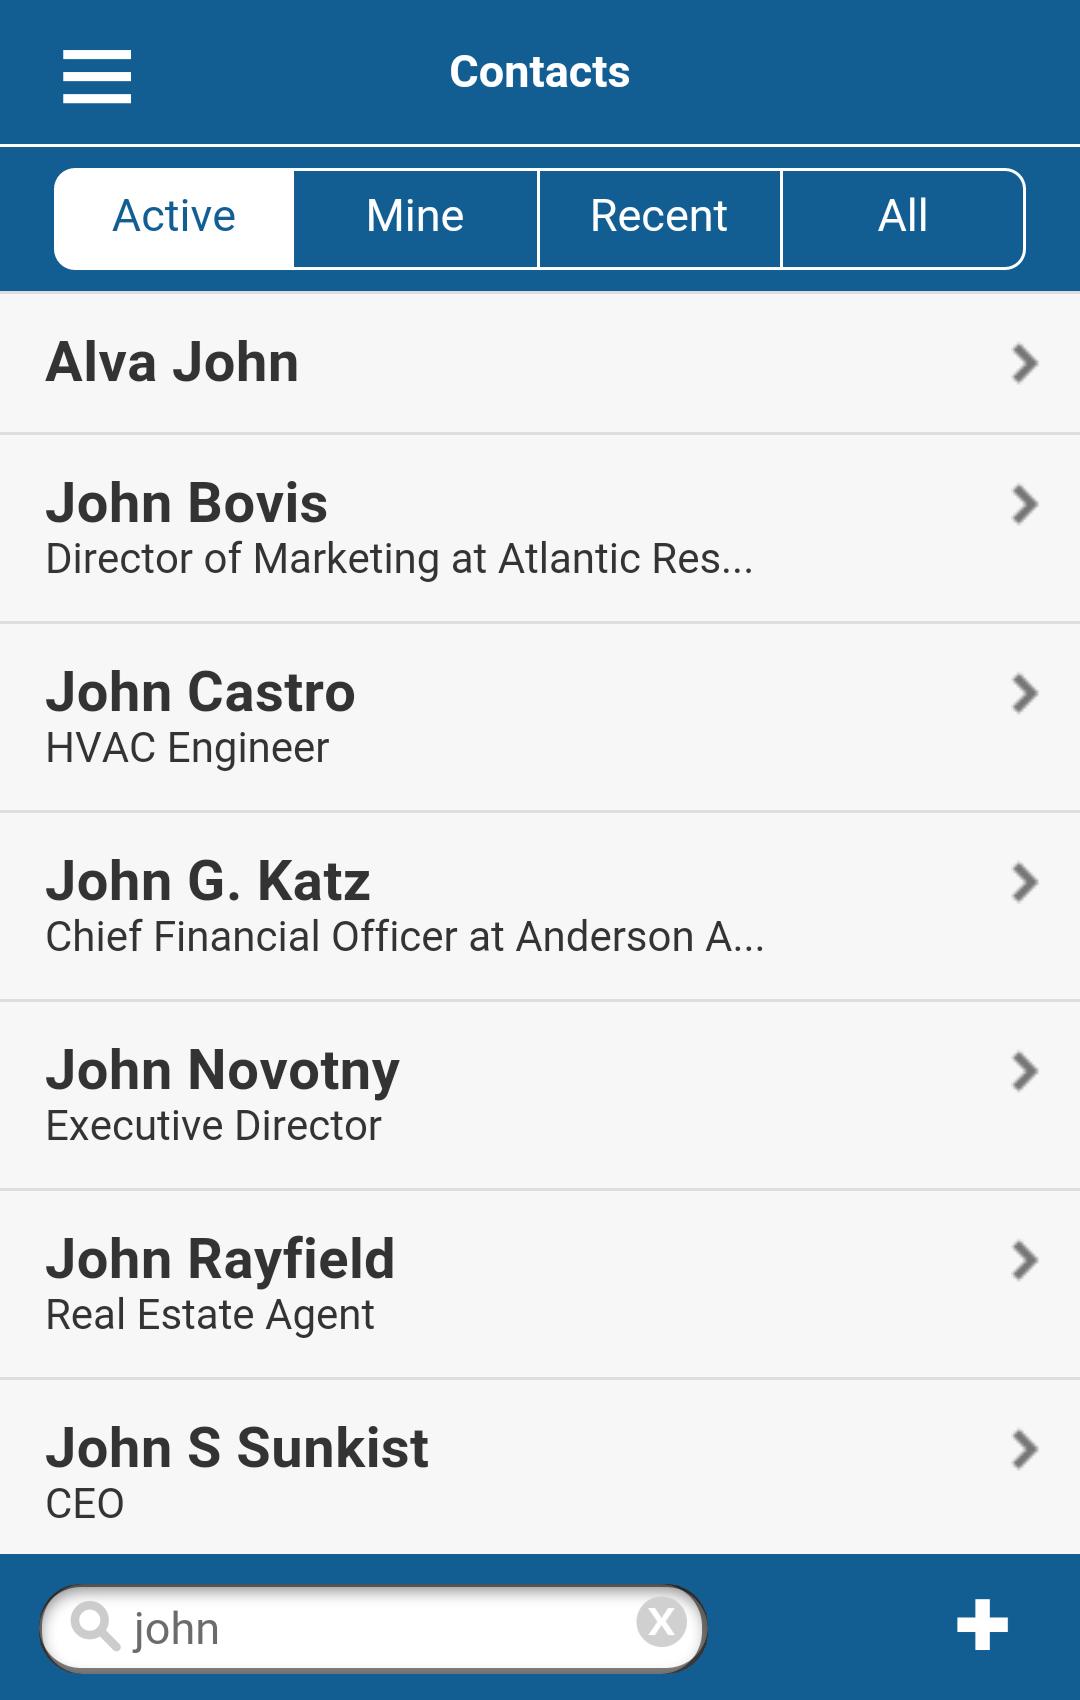Viewport: 1080px width, 1700px height.
Task: Open John Bovis chevron arrow
Action: [1025, 504]
